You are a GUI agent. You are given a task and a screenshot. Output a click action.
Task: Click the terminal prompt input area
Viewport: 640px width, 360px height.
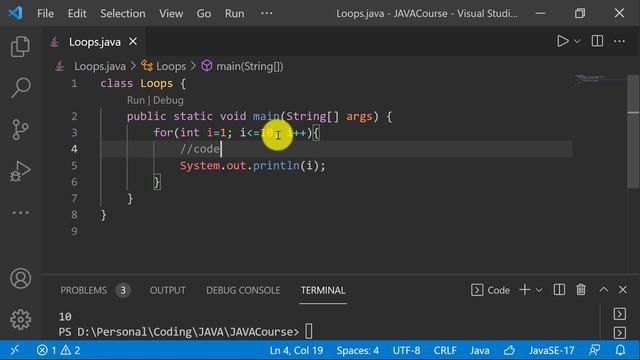coord(309,331)
